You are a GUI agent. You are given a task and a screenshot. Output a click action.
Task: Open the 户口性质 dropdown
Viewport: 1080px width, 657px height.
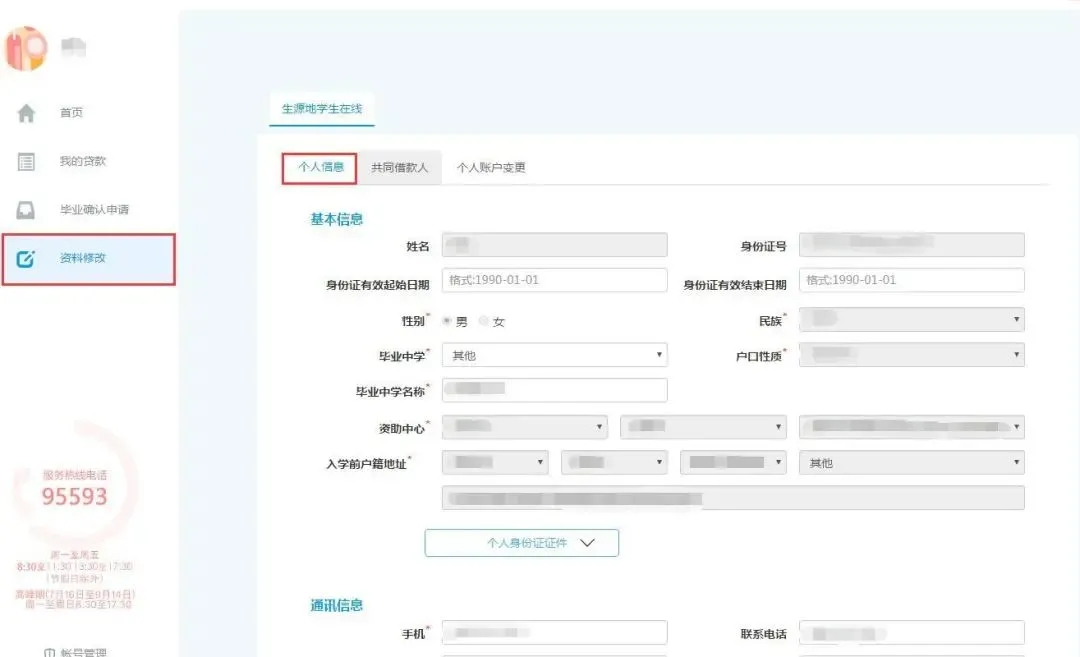911,355
